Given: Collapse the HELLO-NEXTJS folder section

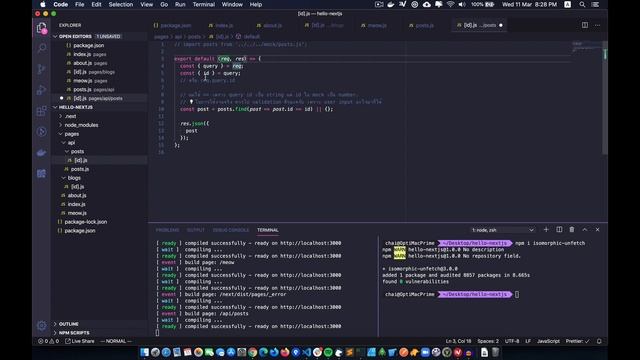Looking at the screenshot, I should [x=55, y=107].
